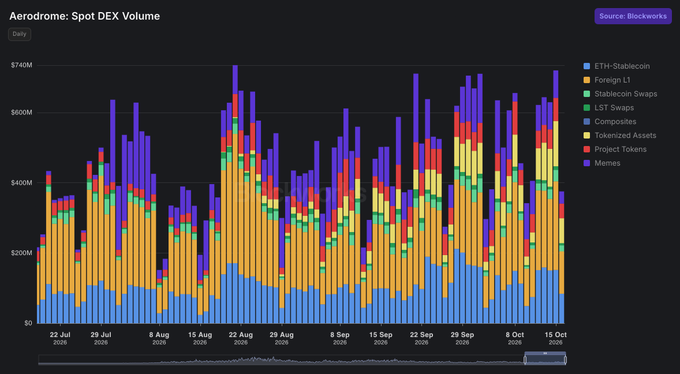Image resolution: width=680 pixels, height=374 pixels.
Task: Click the Project Tokens red swatch
Action: [587, 150]
